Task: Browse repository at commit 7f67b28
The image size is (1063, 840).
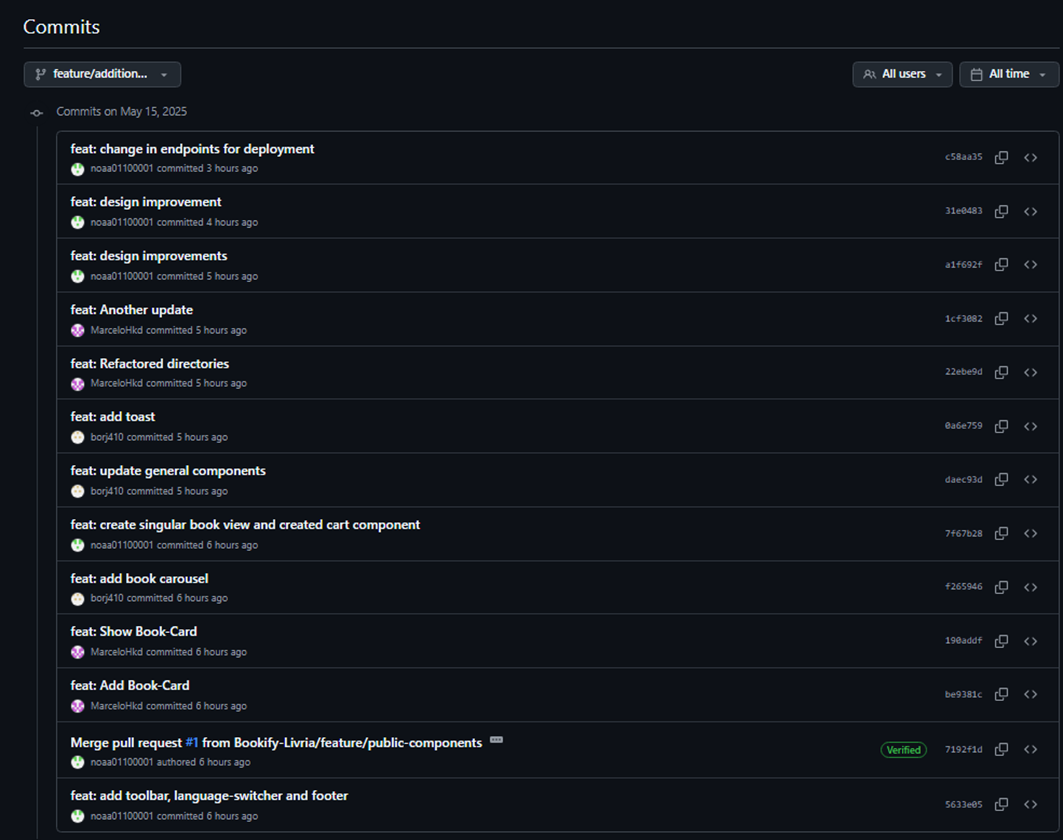Action: click(1030, 534)
